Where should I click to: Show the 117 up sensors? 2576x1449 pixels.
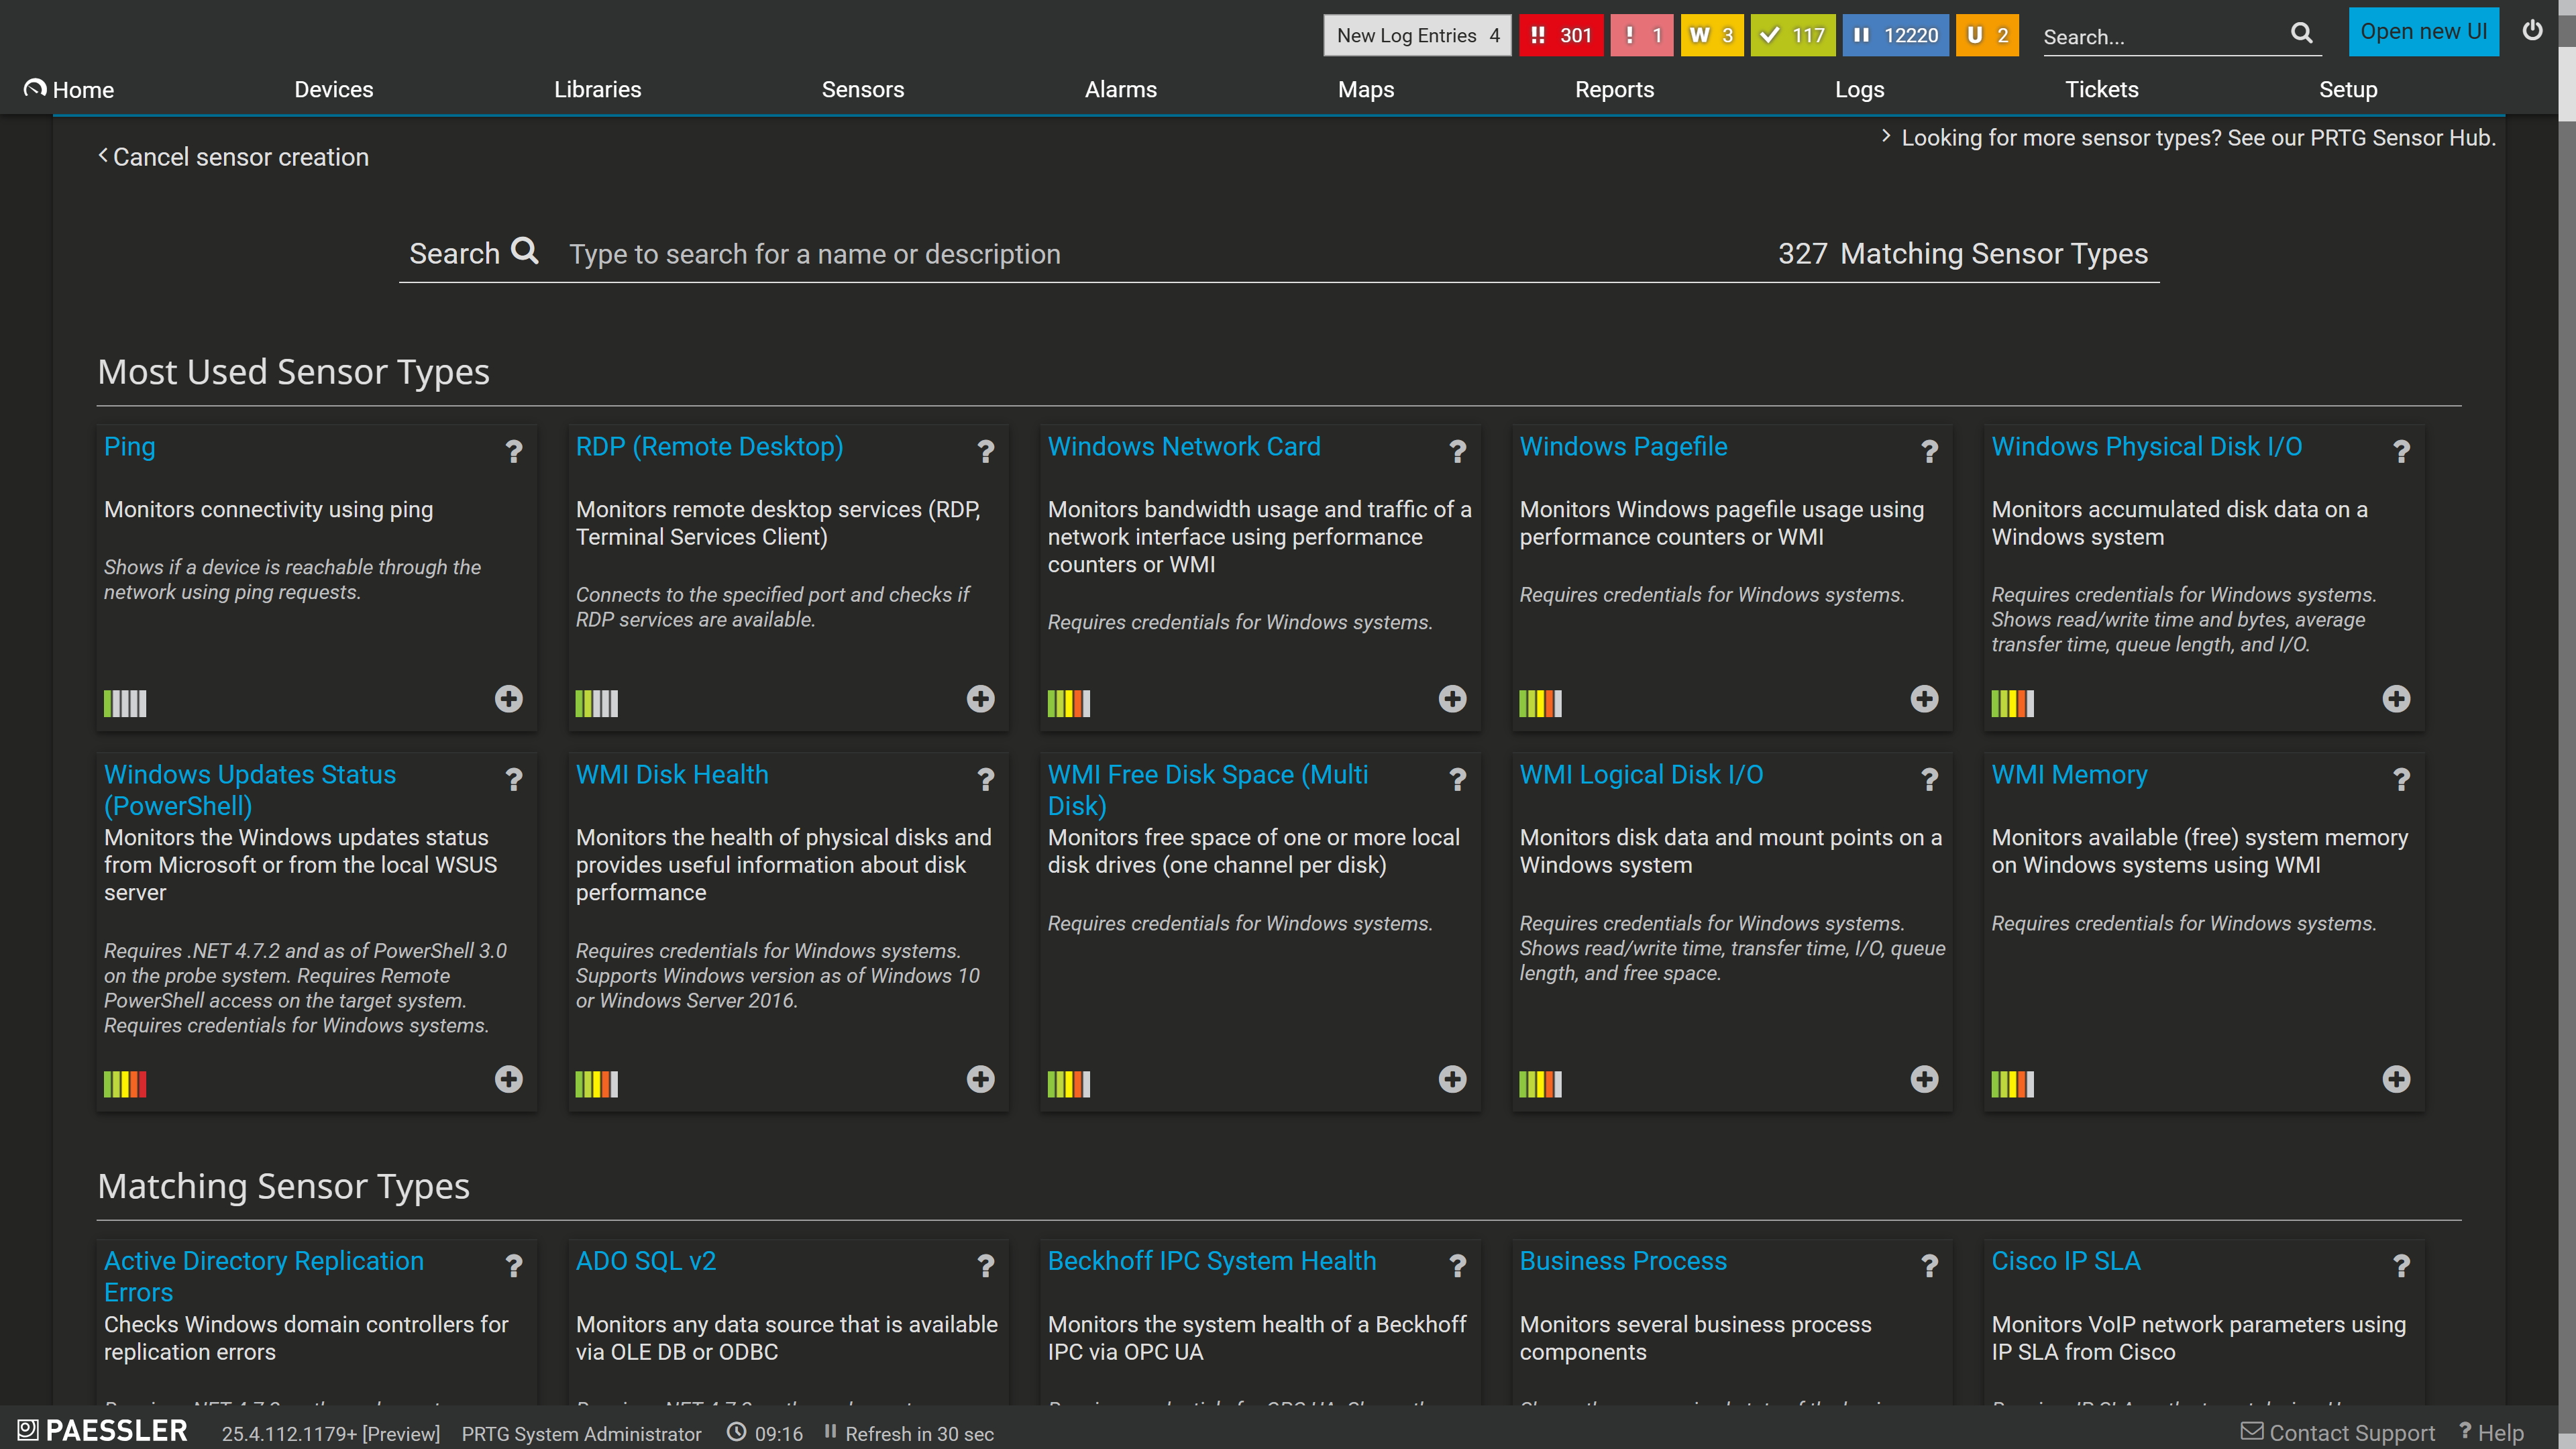coord(1793,35)
